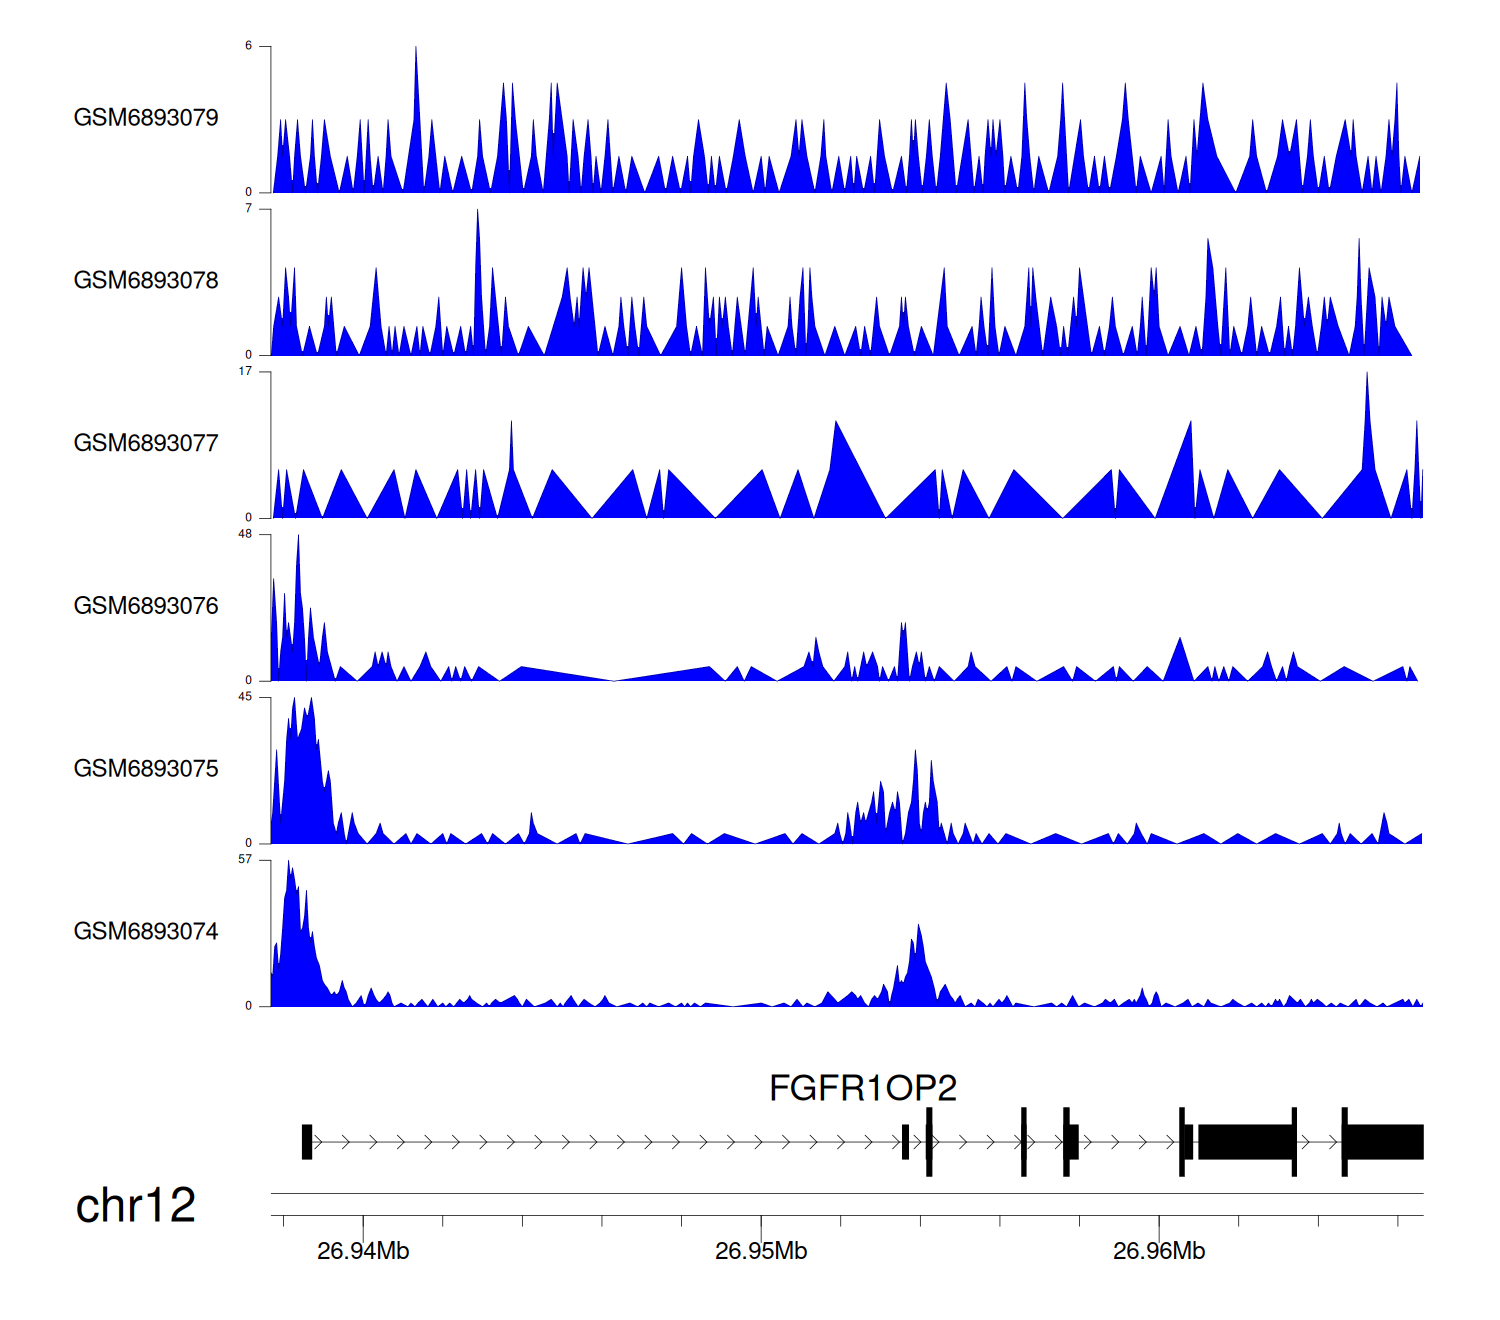This screenshot has width=1500, height=1320.
Task: Click the chr12 chromosome label
Action: [x=135, y=1206]
